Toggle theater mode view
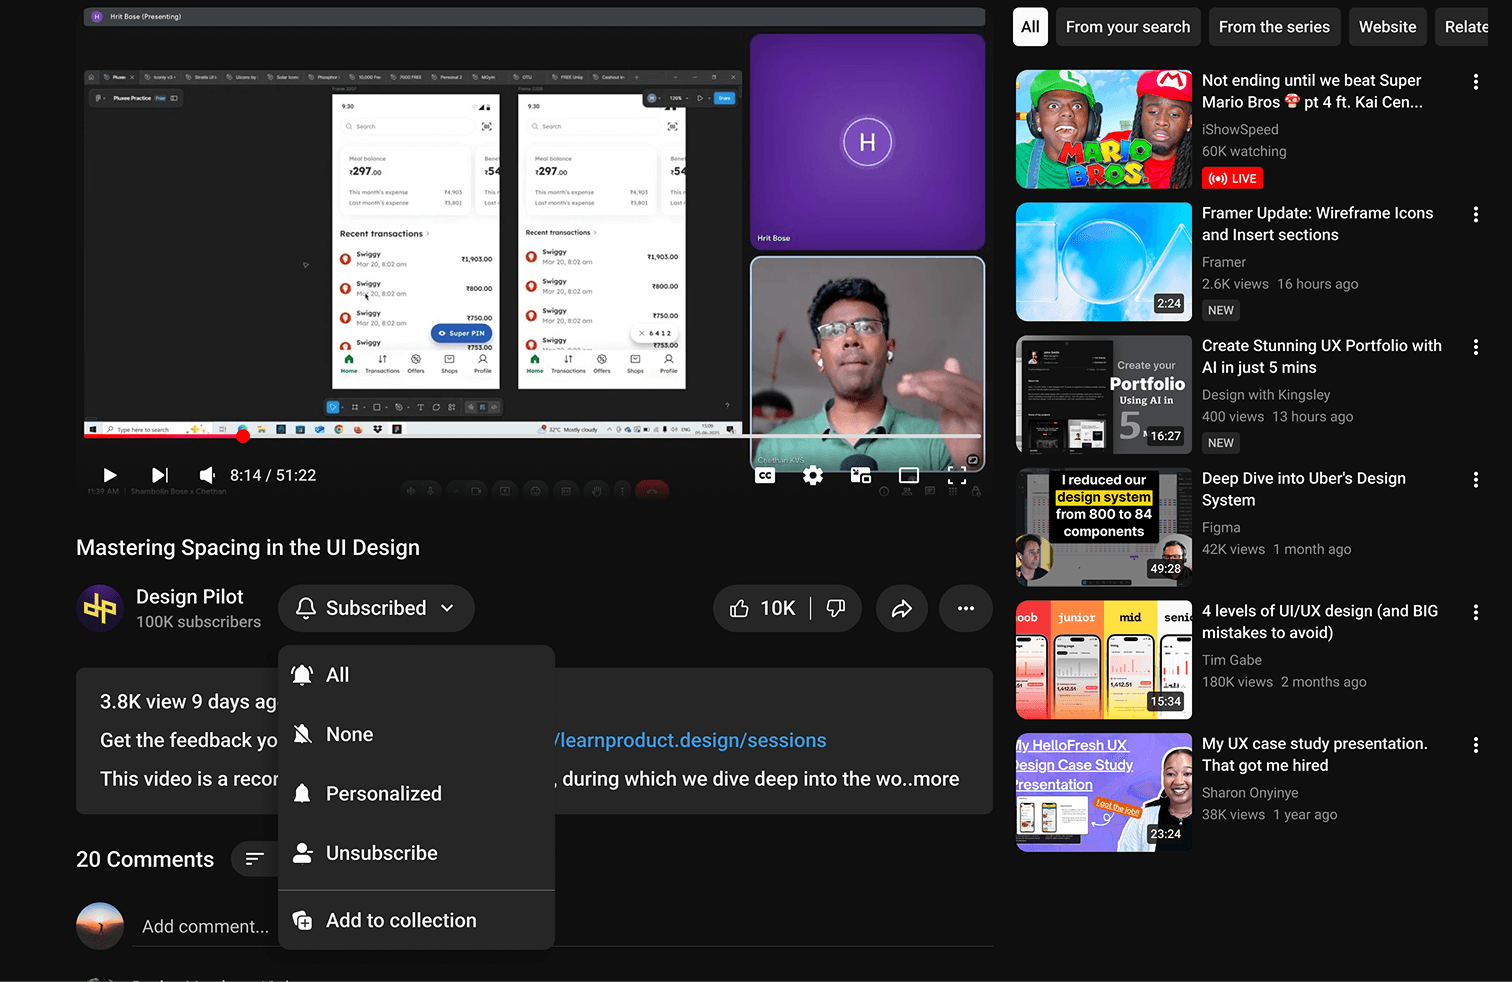 (909, 476)
